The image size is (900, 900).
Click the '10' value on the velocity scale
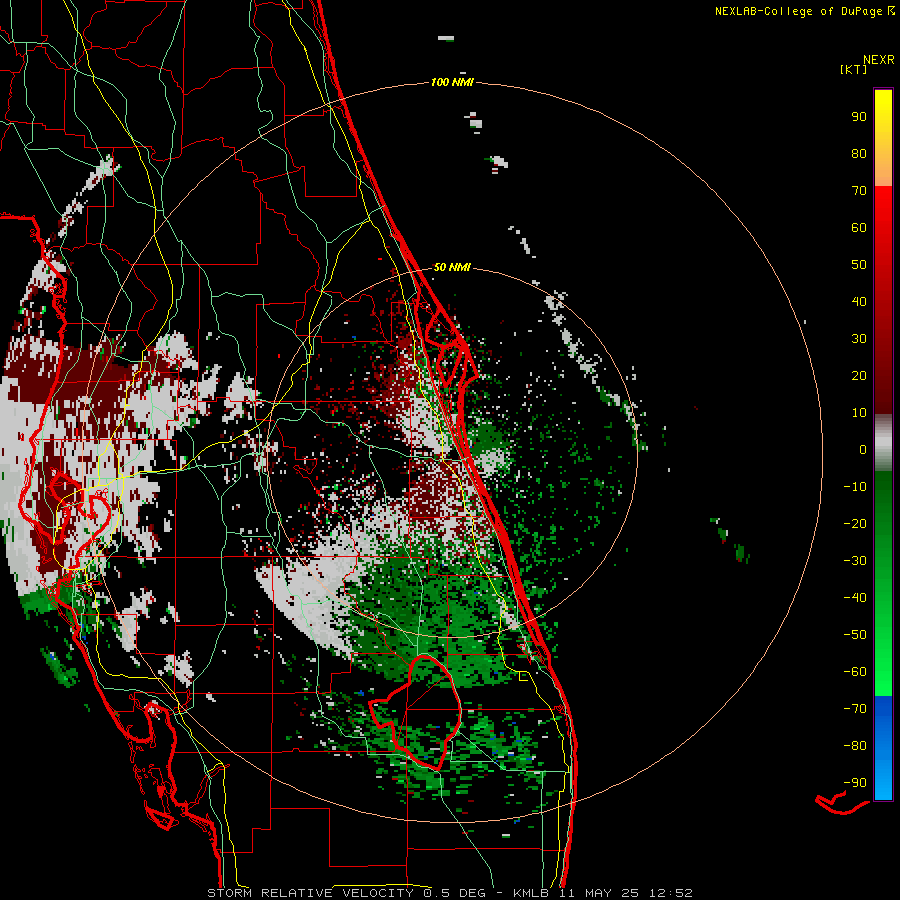pos(859,413)
